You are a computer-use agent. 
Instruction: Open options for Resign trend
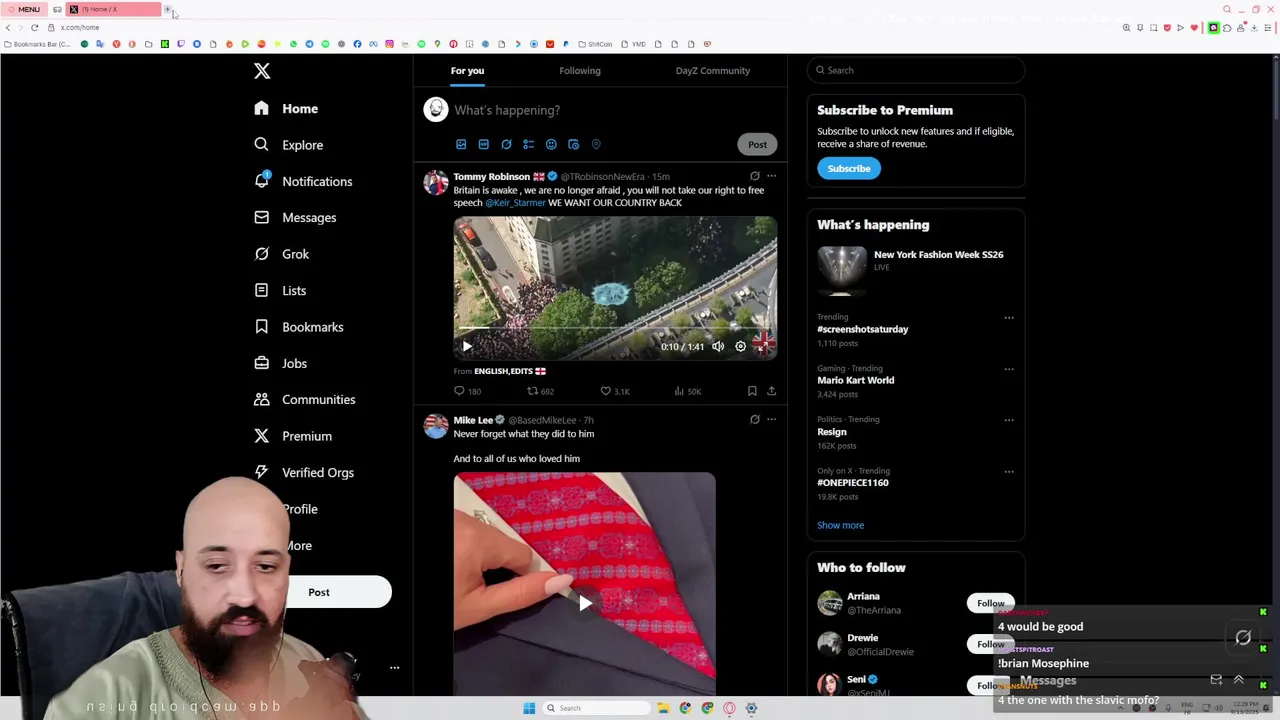point(1009,420)
